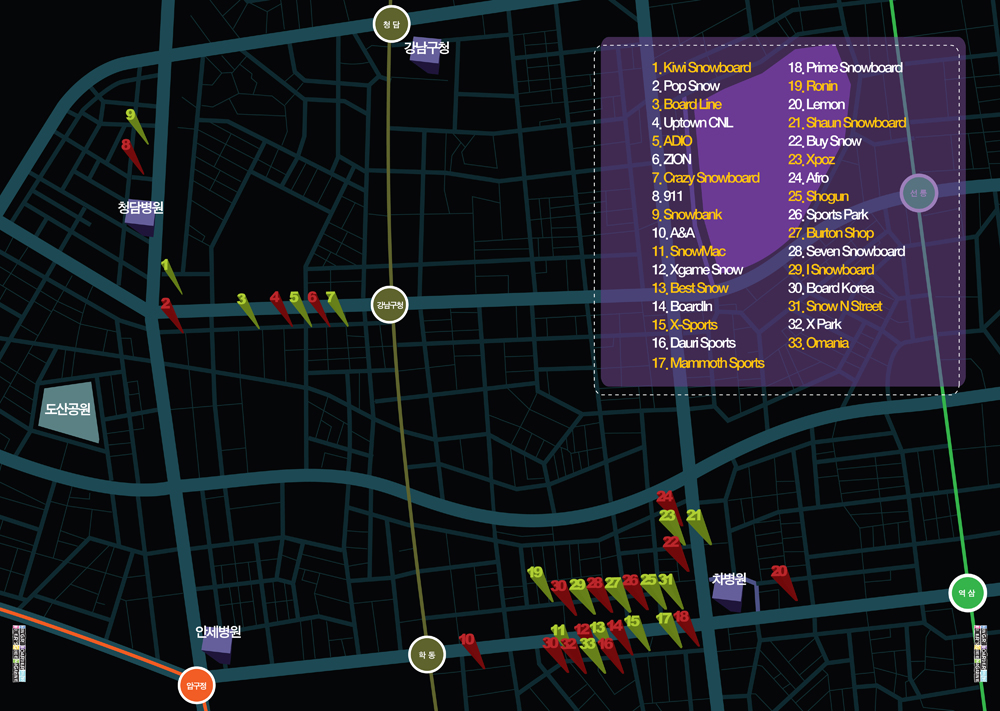Click map marker number 9
The image size is (1000, 711).
click(x=136, y=126)
